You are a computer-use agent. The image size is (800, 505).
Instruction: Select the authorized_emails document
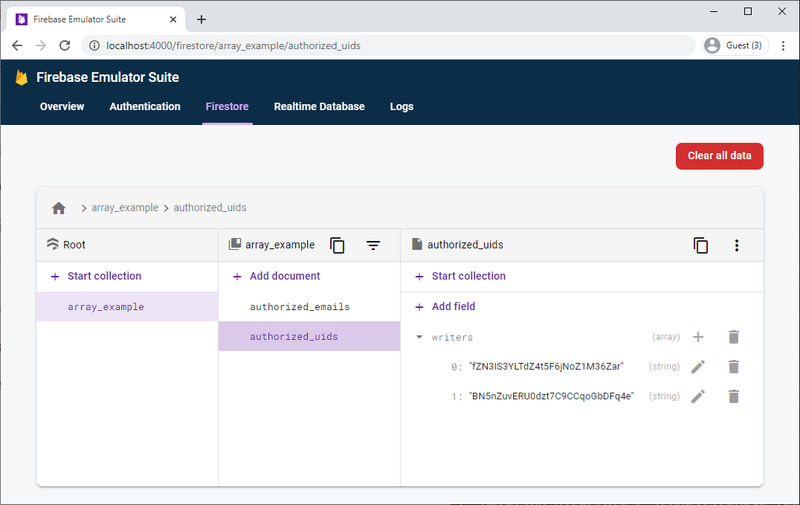(x=299, y=307)
